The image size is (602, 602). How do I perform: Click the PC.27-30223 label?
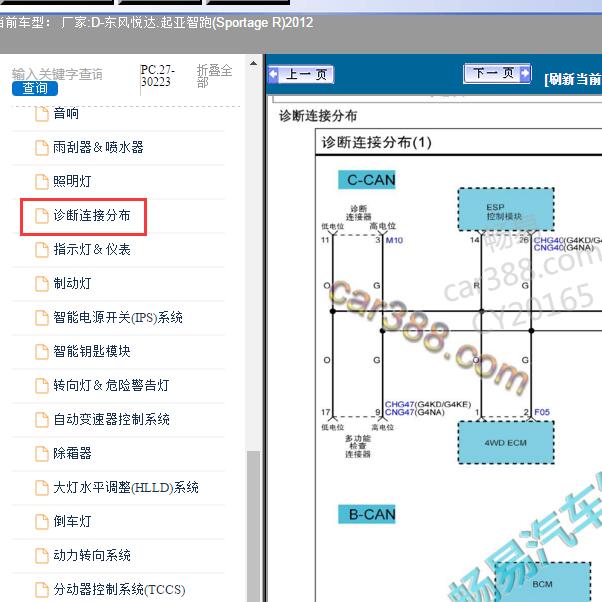click(x=158, y=76)
